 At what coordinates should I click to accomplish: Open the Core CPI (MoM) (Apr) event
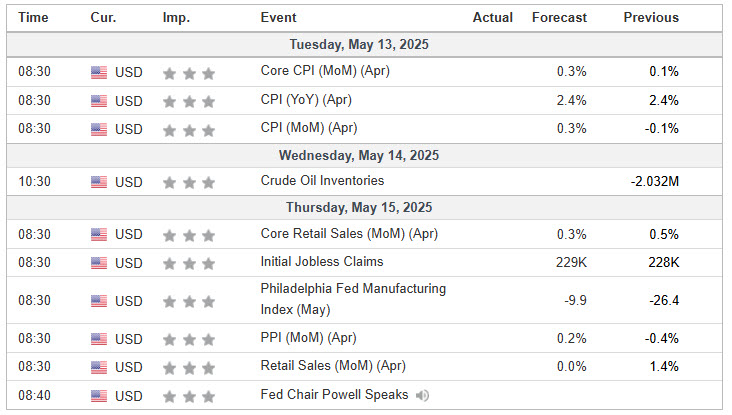coord(325,71)
